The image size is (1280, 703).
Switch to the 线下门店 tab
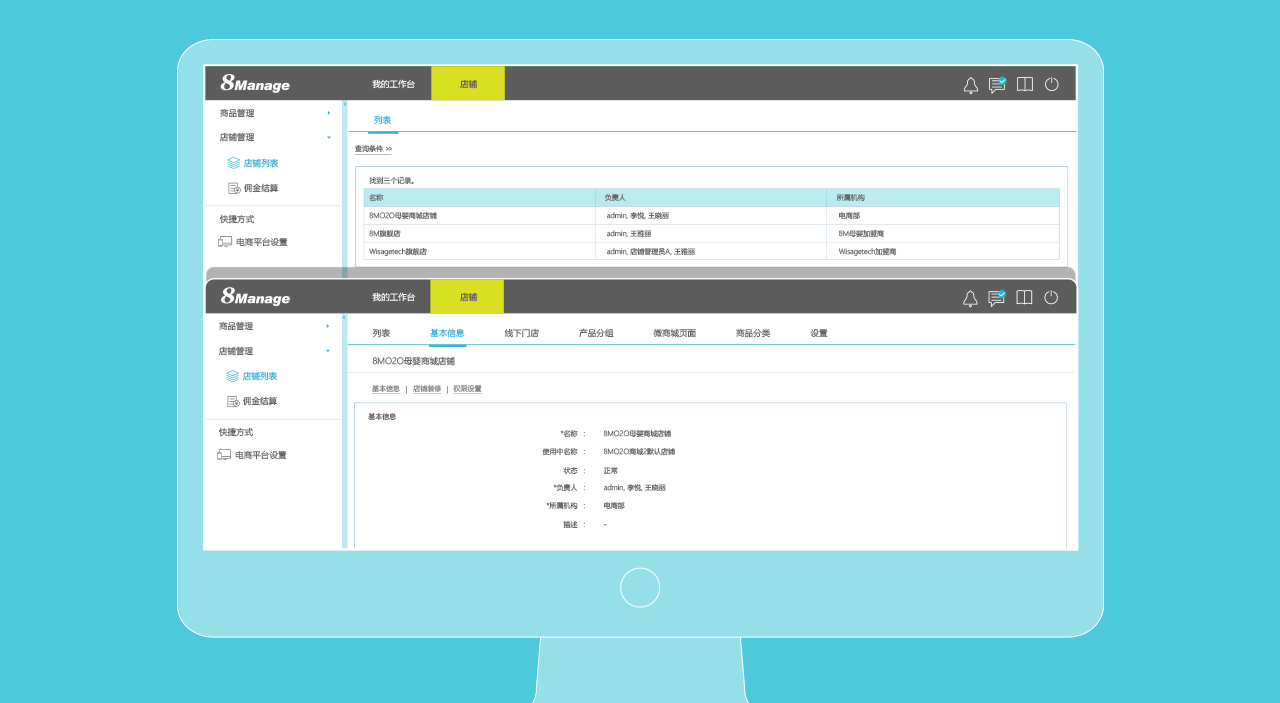pos(521,333)
